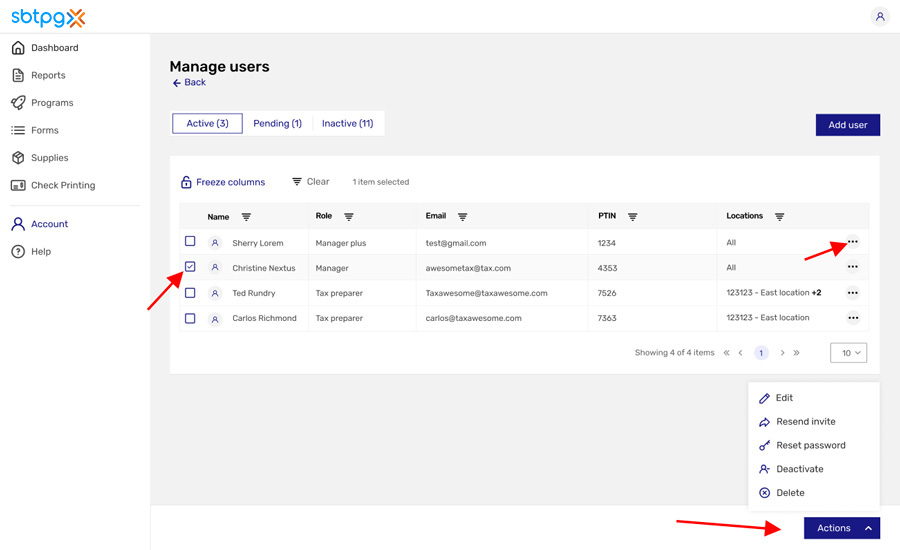The width and height of the screenshot is (900, 550).
Task: Click email carlos@taxawesome.com
Action: (x=474, y=318)
